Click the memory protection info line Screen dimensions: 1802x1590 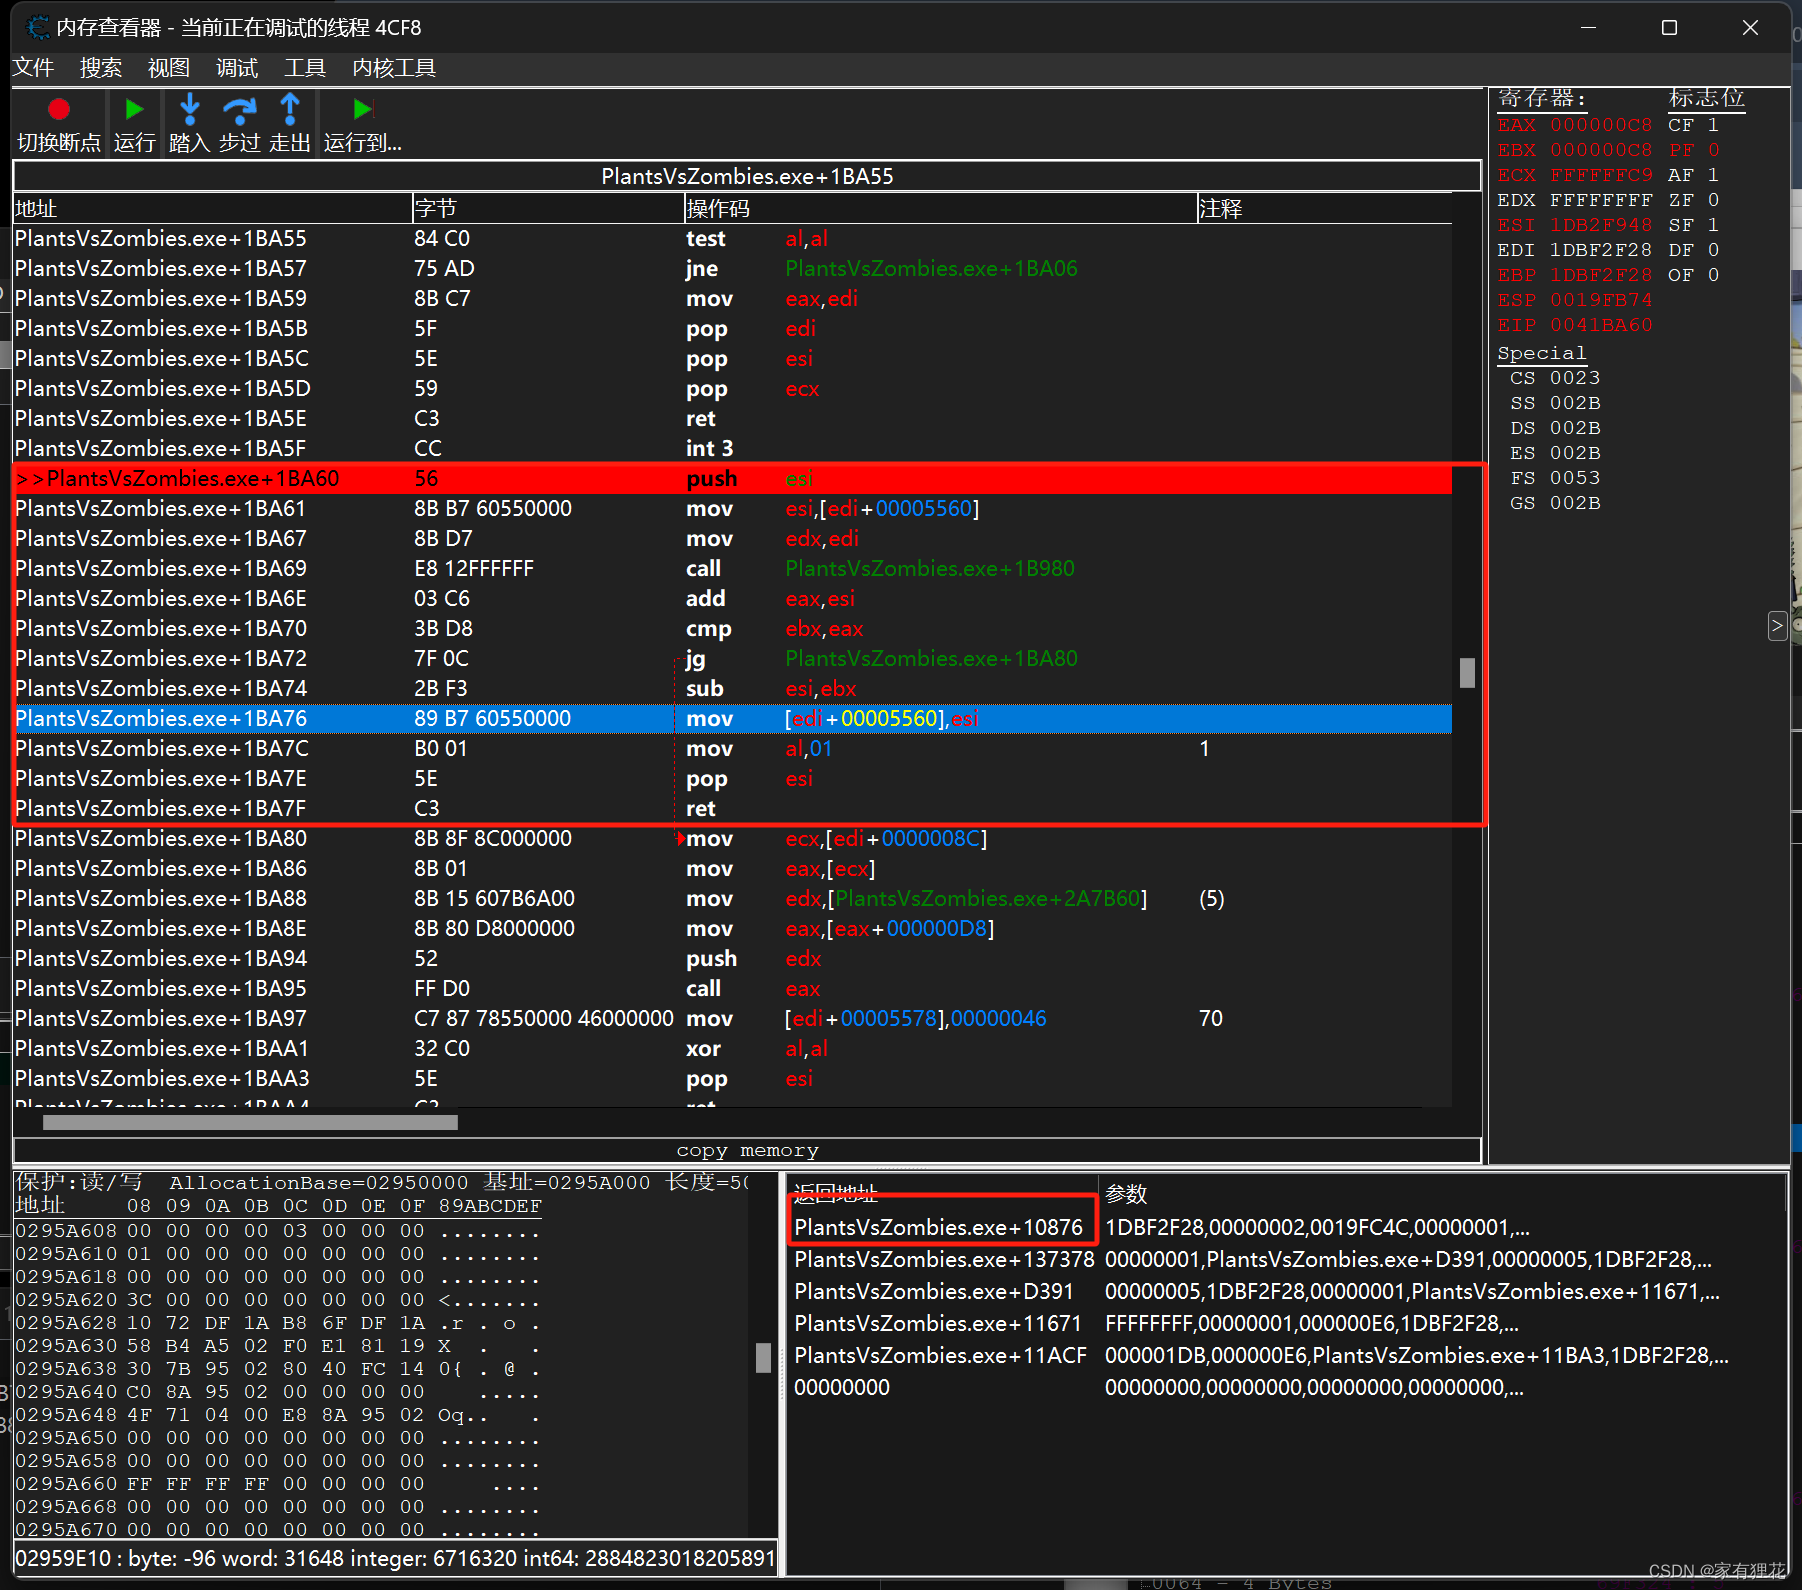[382, 1182]
